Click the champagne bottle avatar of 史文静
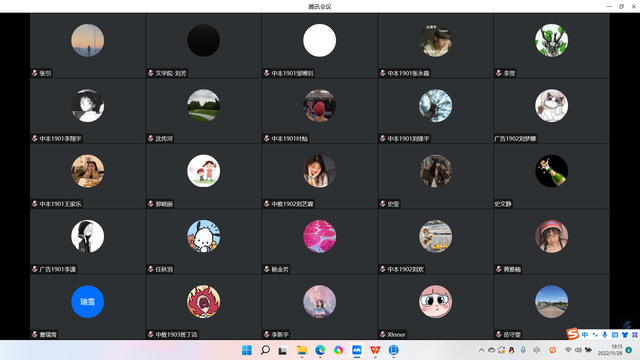This screenshot has height=360, width=640. click(551, 171)
